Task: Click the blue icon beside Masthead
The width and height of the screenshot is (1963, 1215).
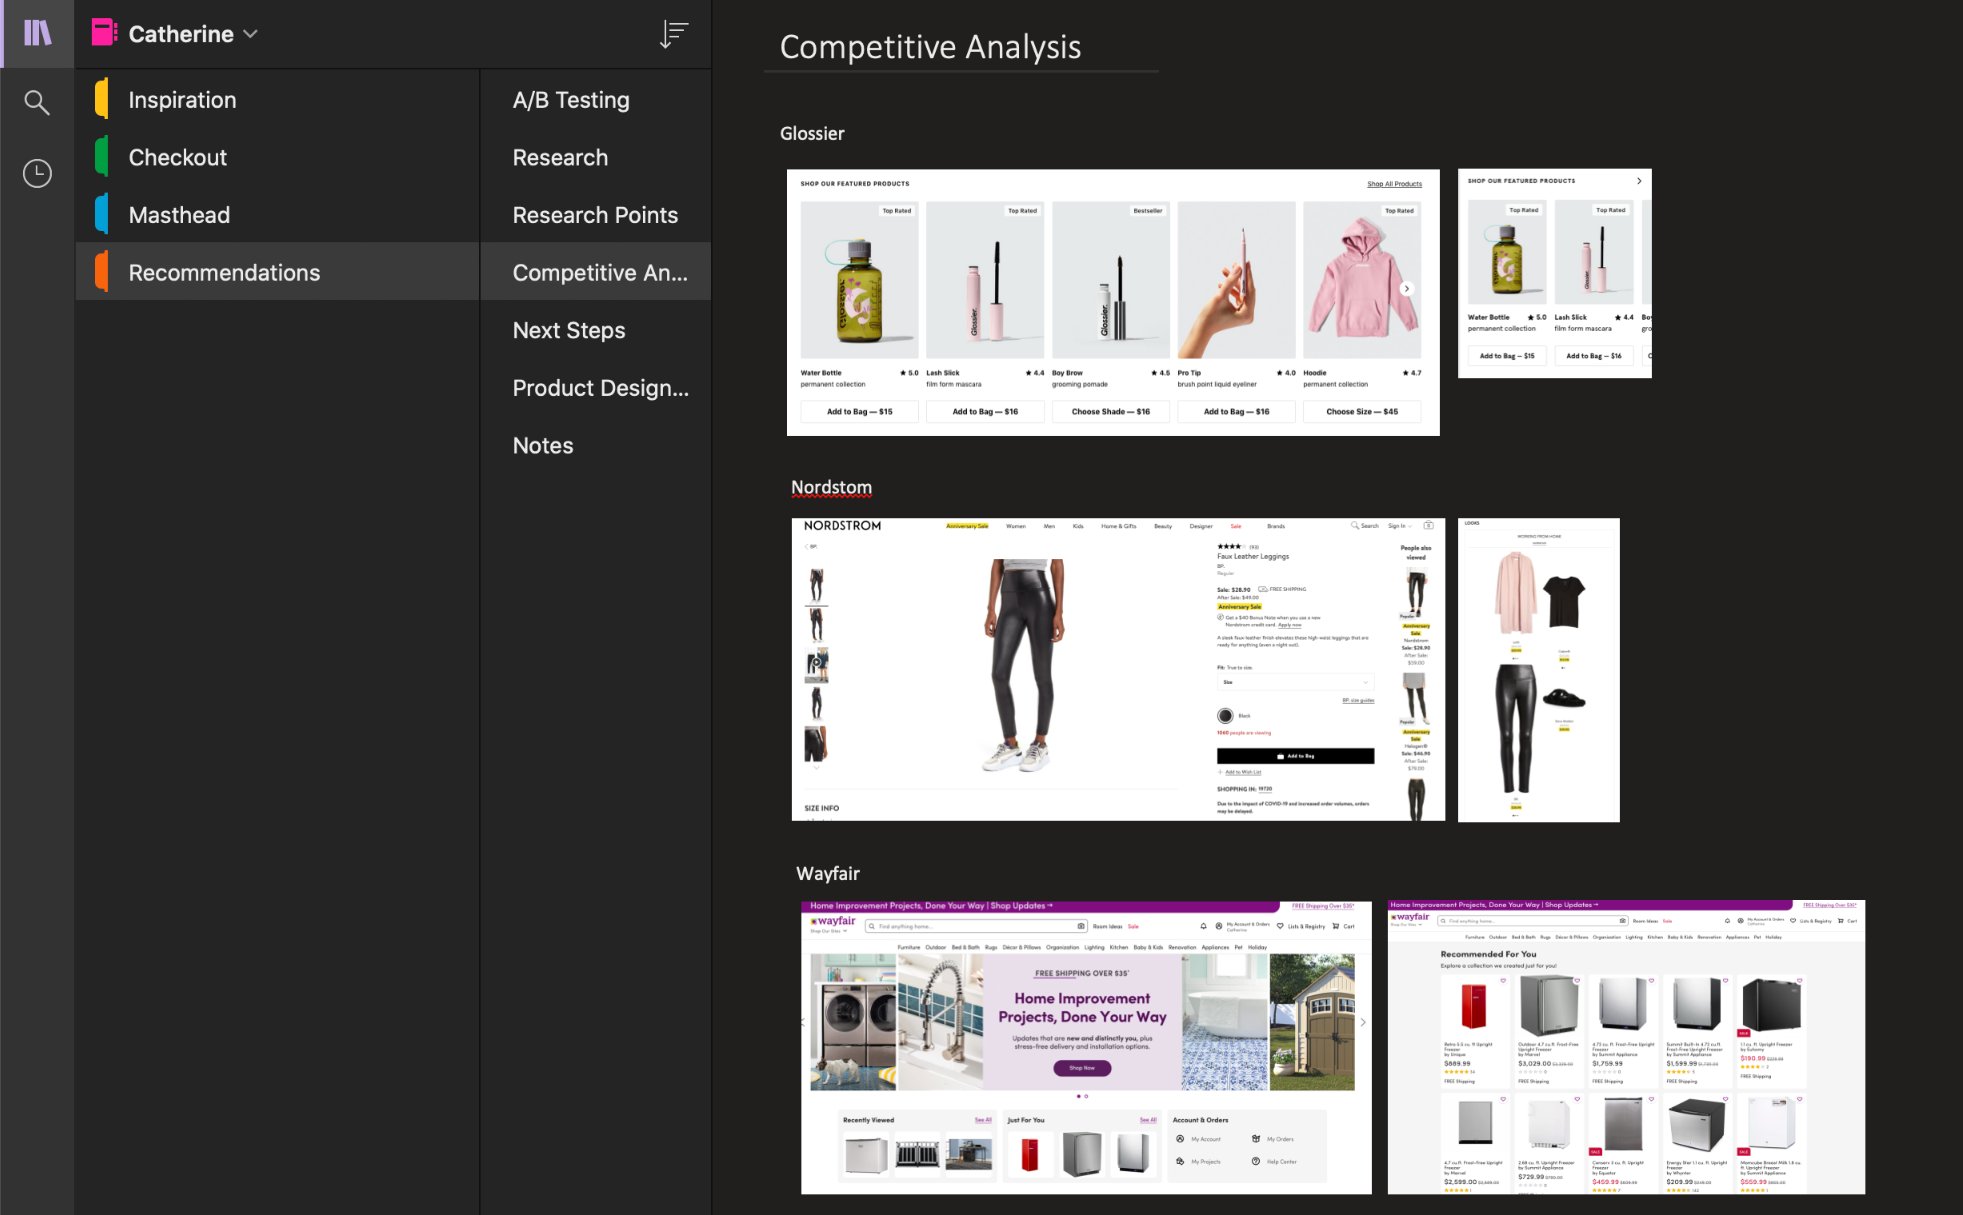Action: click(x=101, y=214)
